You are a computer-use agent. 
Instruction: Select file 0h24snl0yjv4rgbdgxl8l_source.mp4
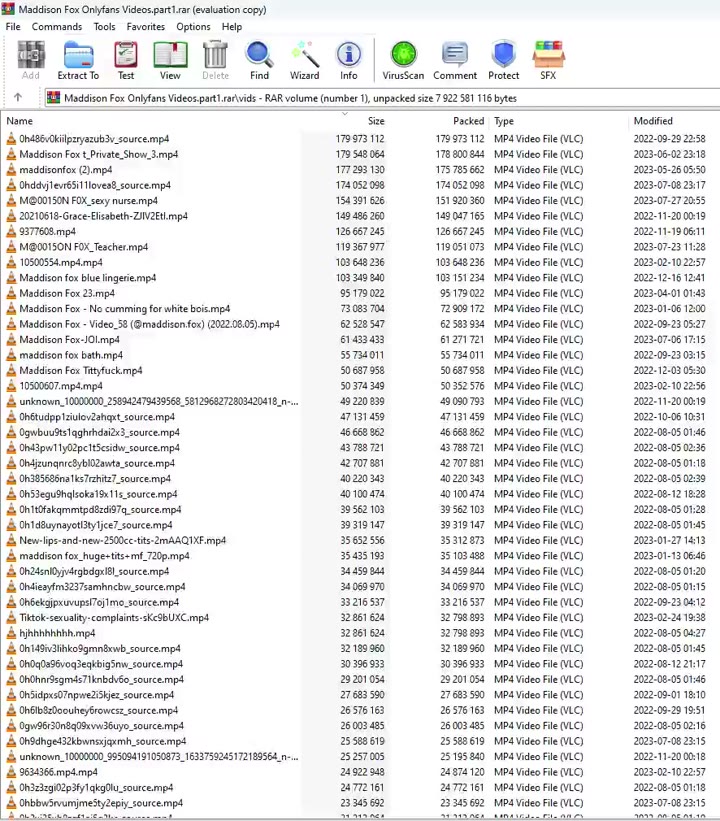(94, 571)
